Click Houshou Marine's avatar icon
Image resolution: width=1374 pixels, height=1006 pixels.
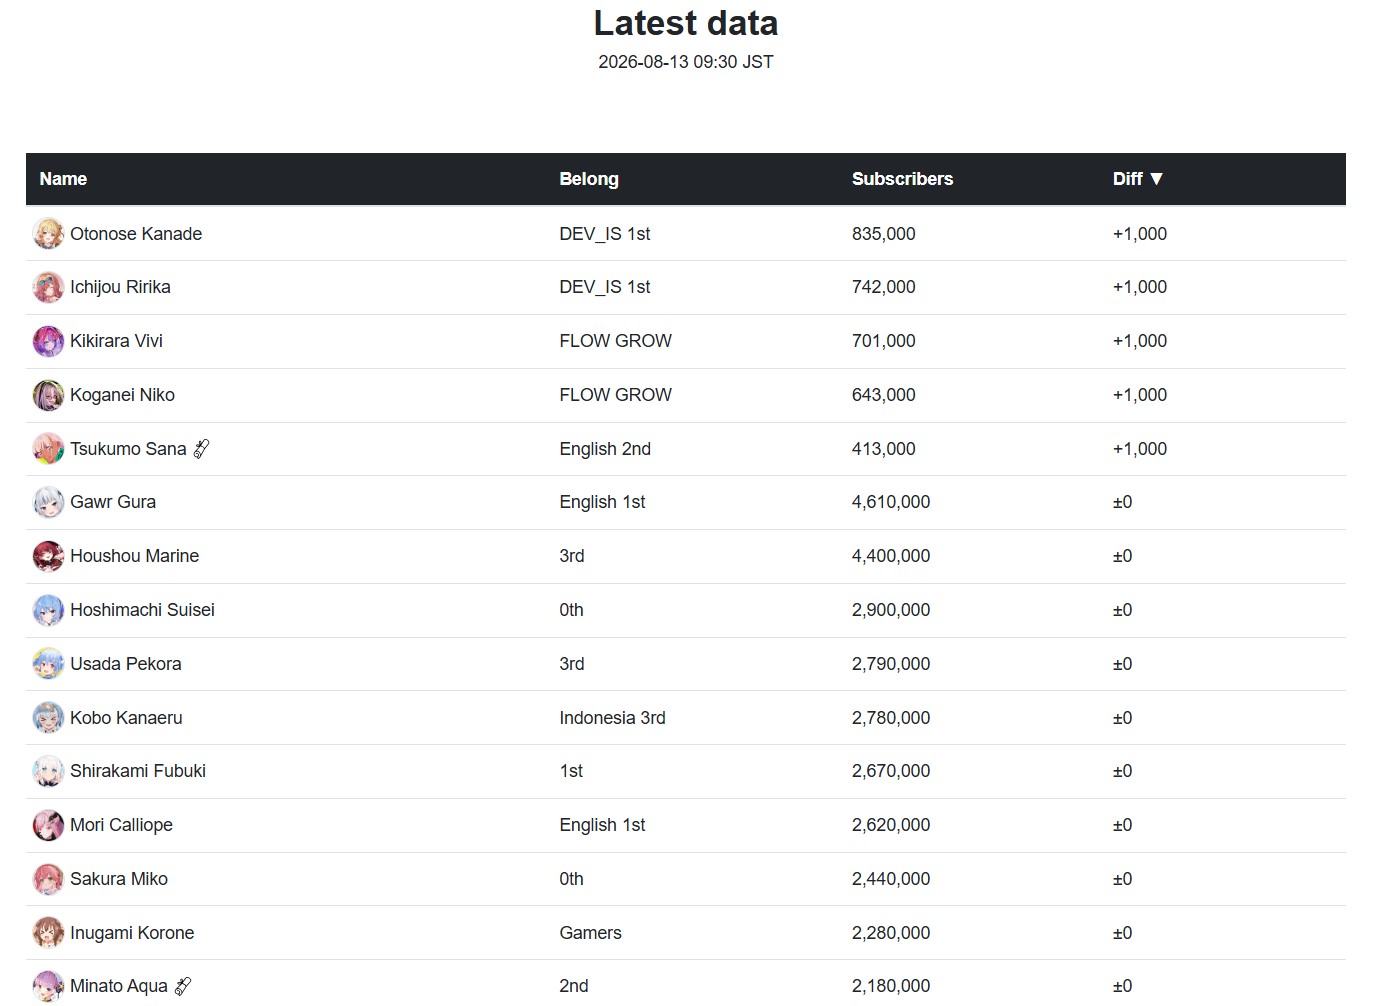48,556
